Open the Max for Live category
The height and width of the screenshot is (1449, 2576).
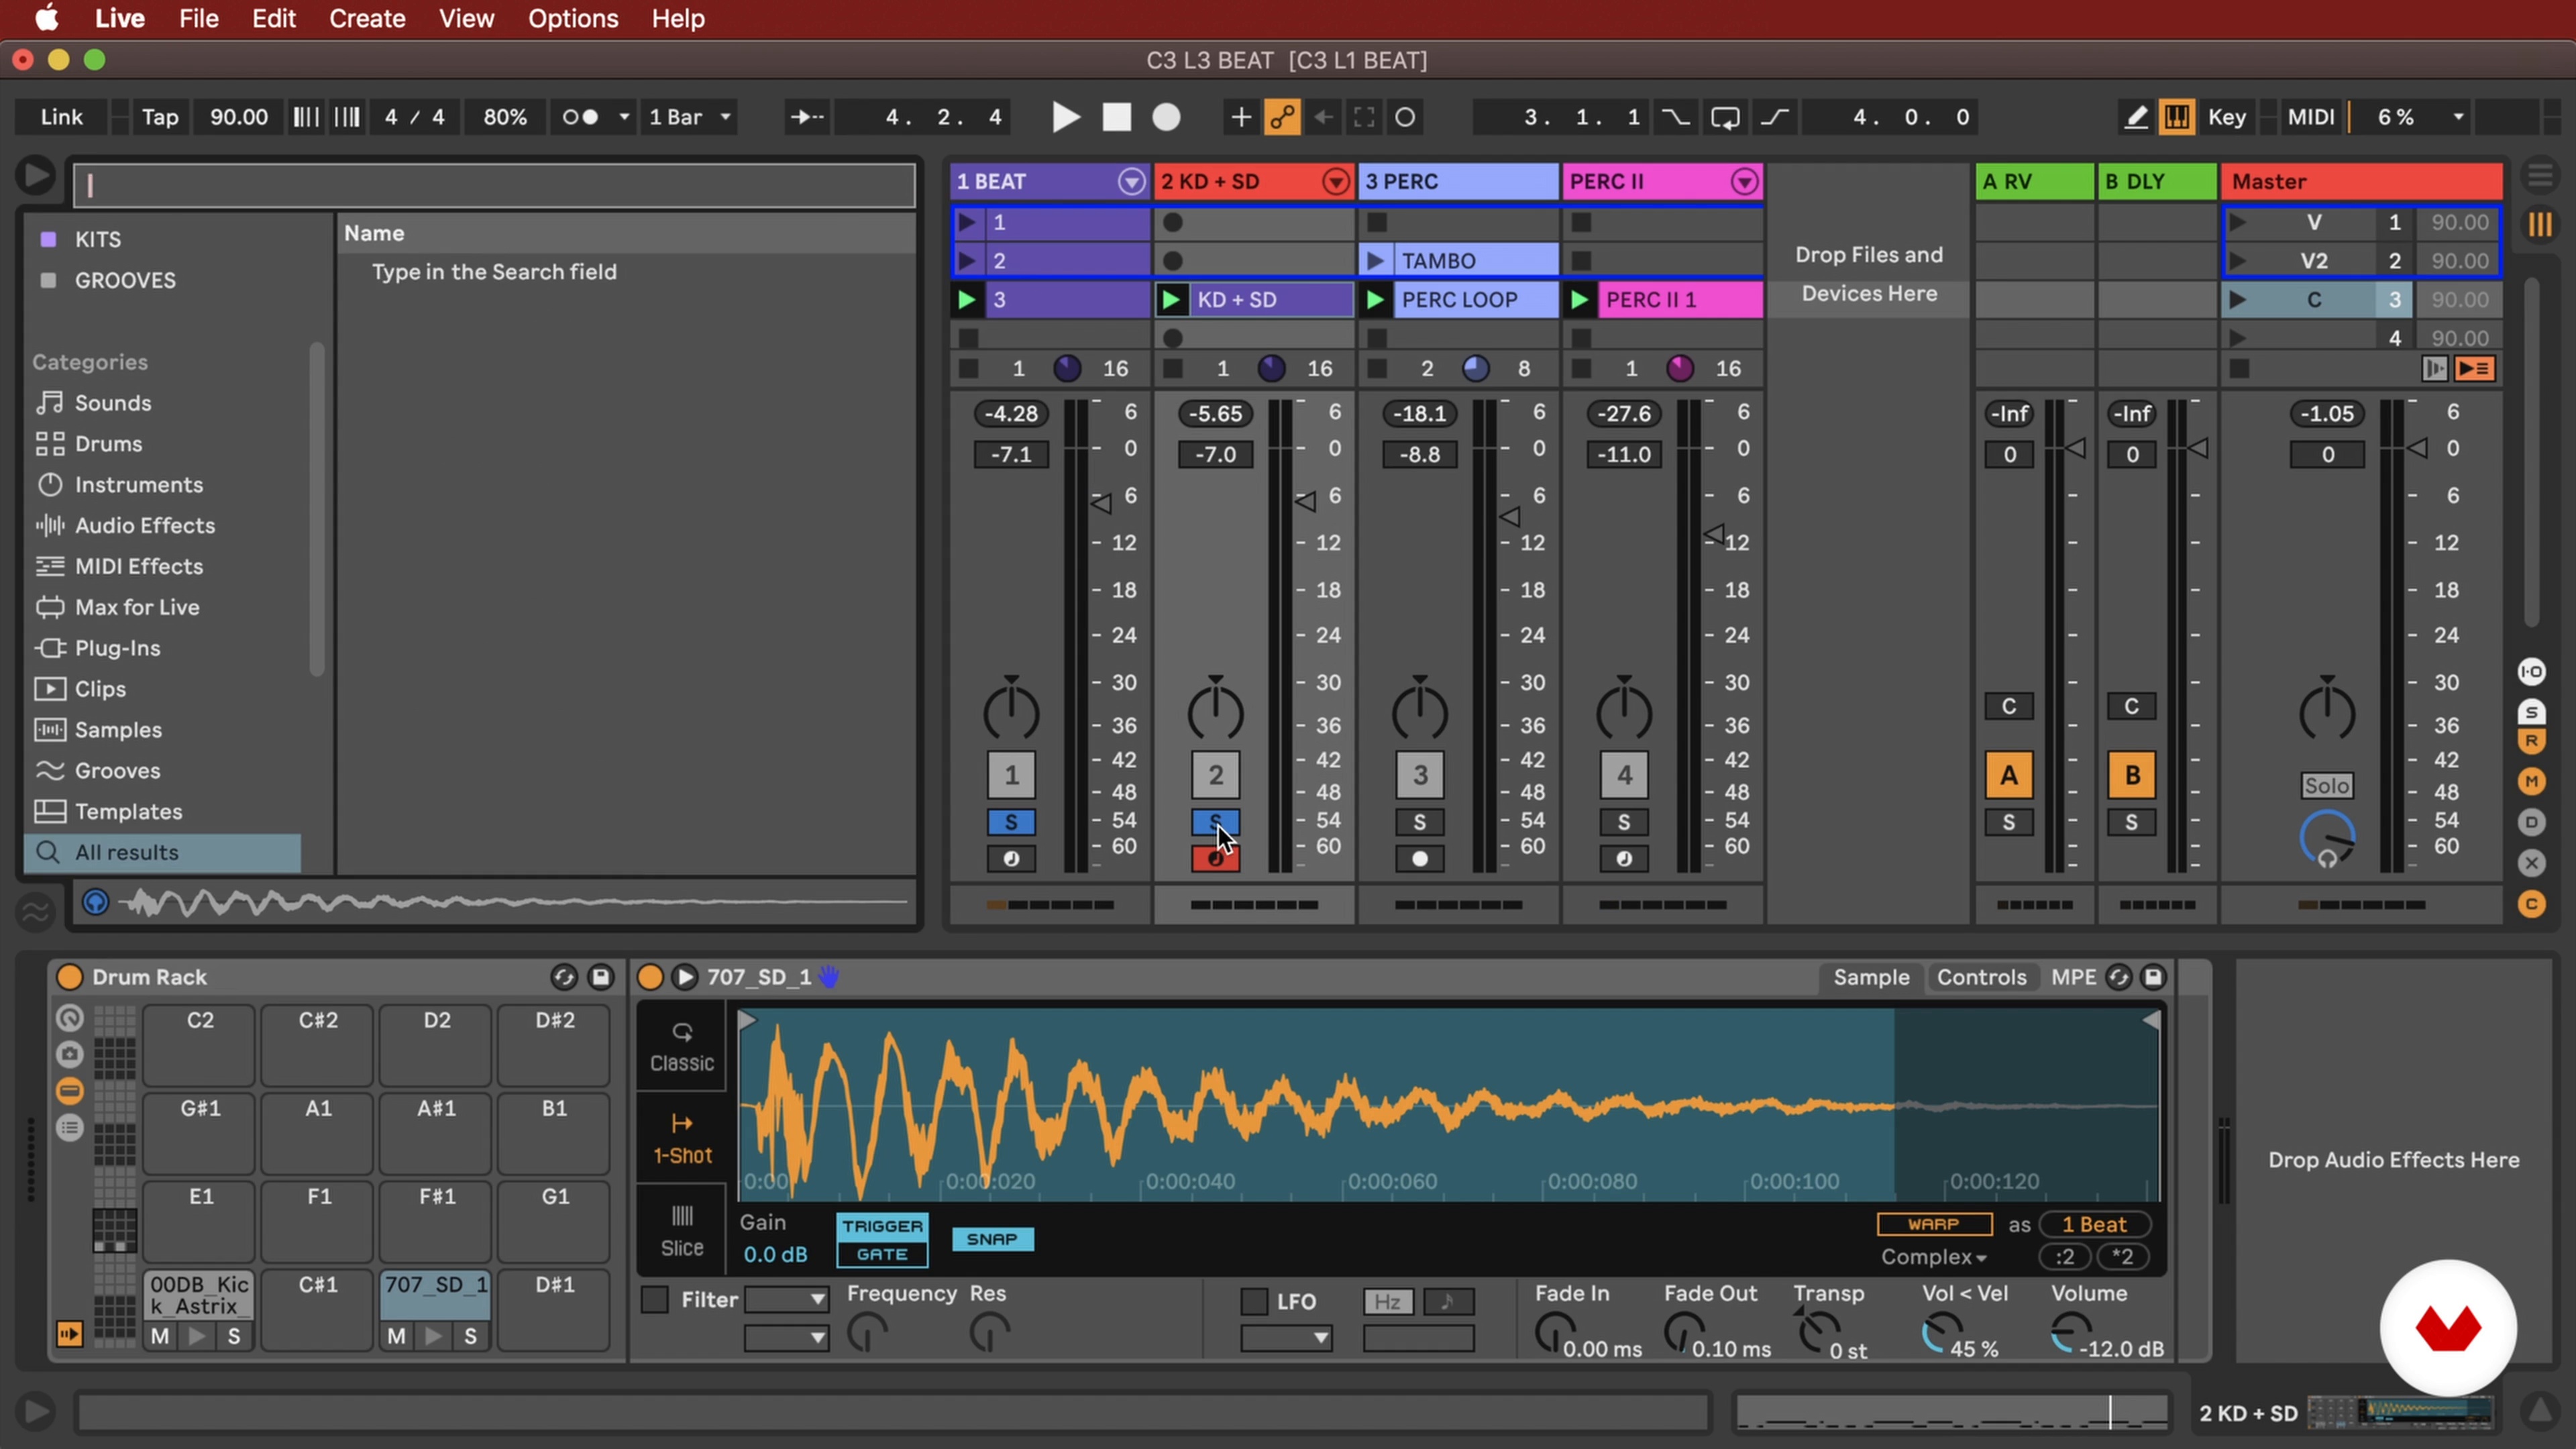tap(136, 607)
